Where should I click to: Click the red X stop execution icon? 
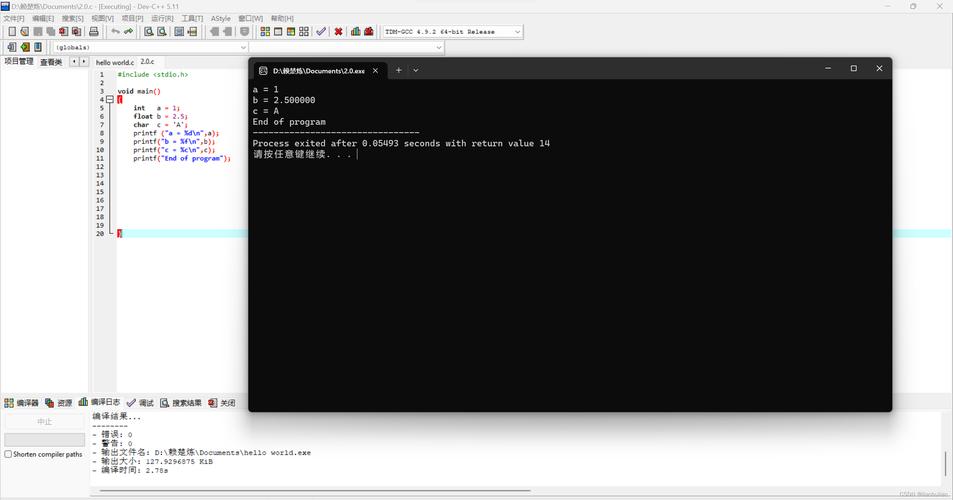338,32
